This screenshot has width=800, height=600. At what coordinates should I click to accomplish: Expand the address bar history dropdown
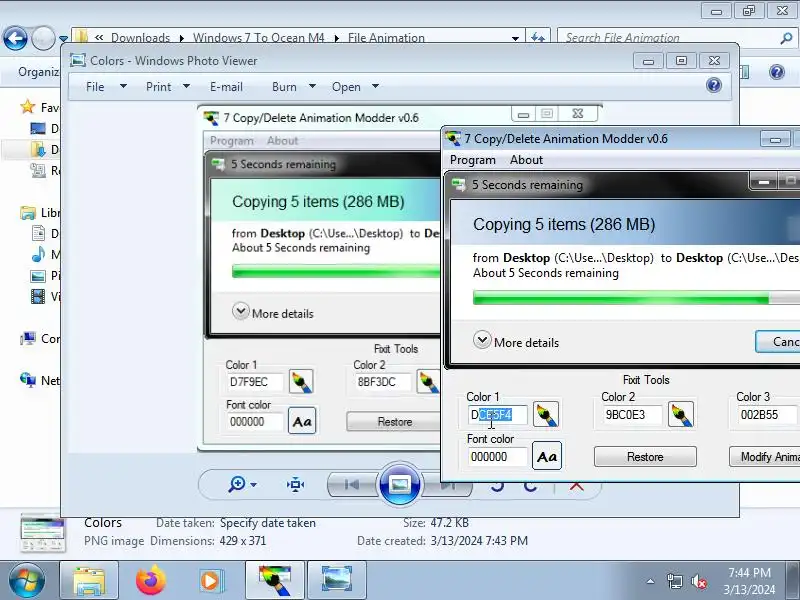coord(515,38)
